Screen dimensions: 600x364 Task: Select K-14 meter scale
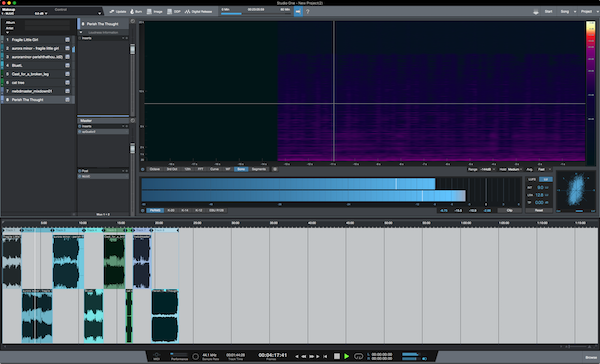tap(185, 211)
